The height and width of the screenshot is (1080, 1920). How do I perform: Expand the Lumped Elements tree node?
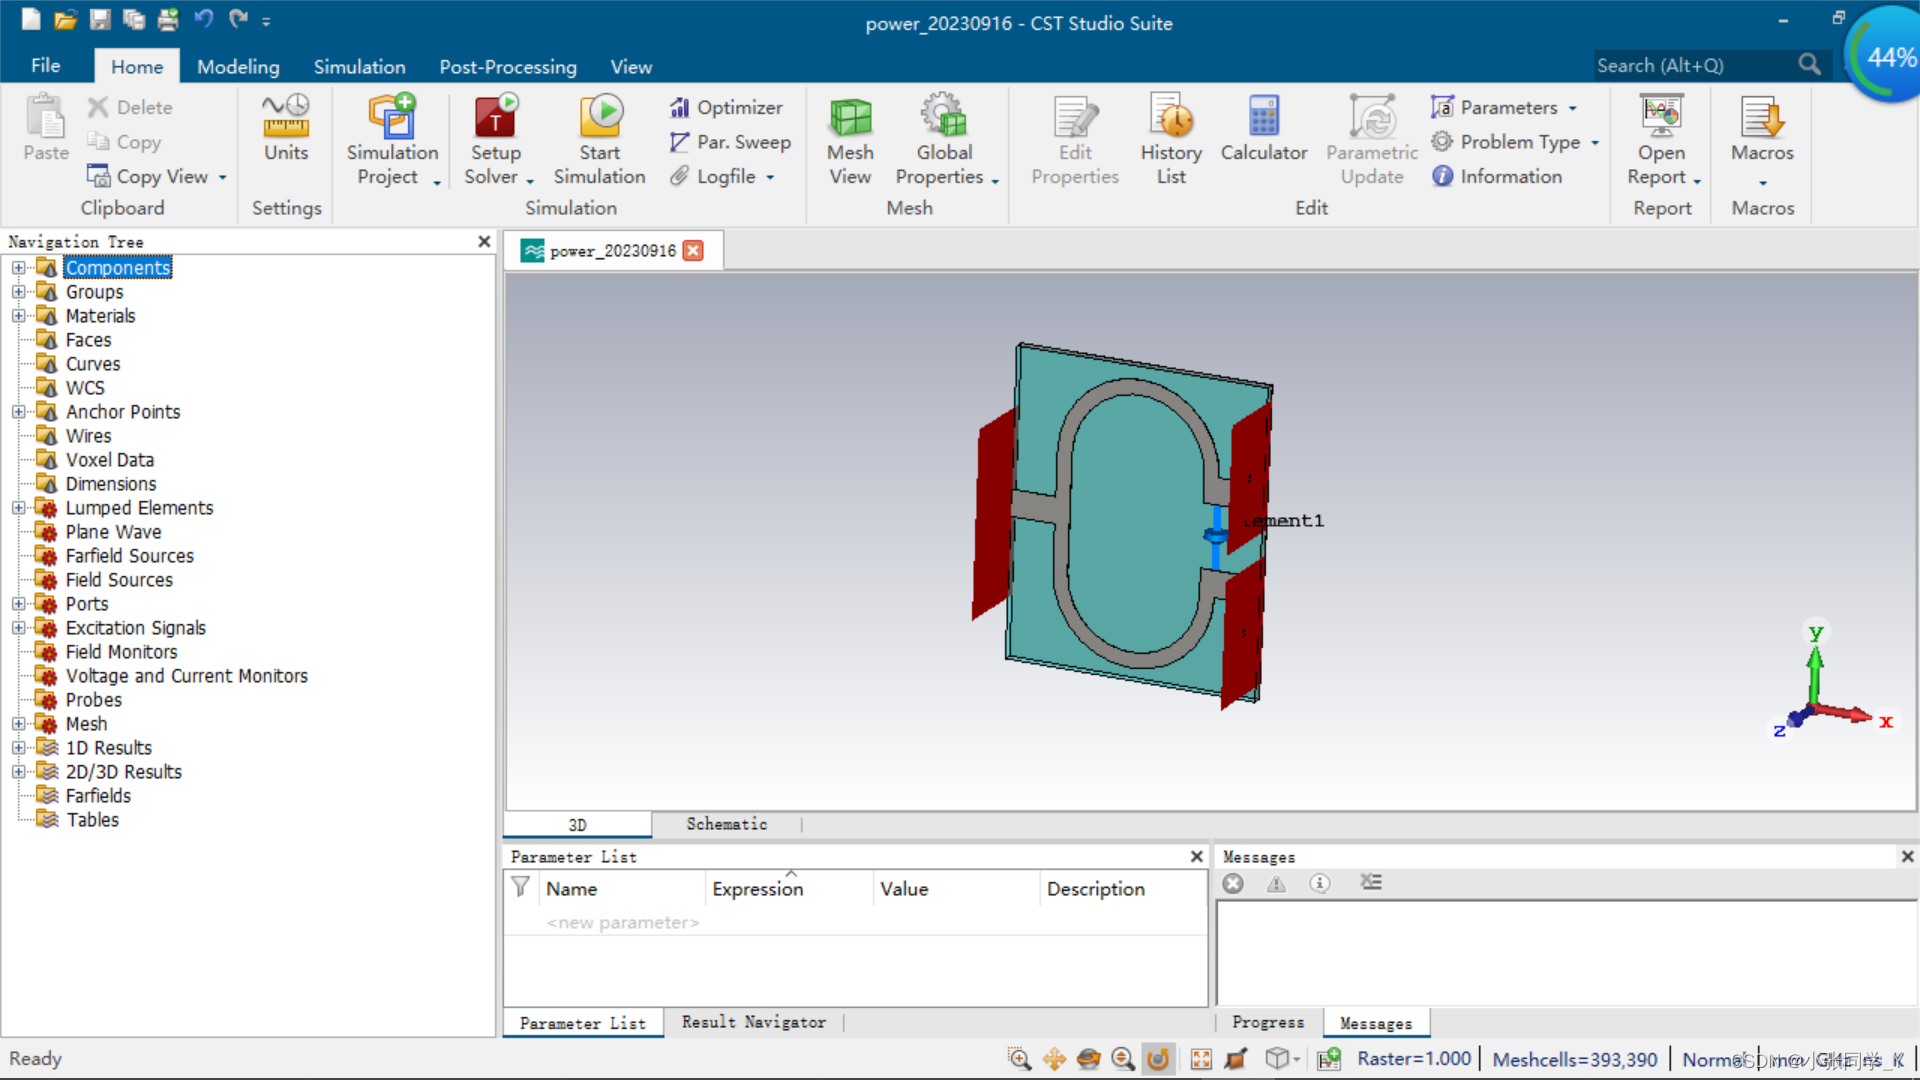18,508
